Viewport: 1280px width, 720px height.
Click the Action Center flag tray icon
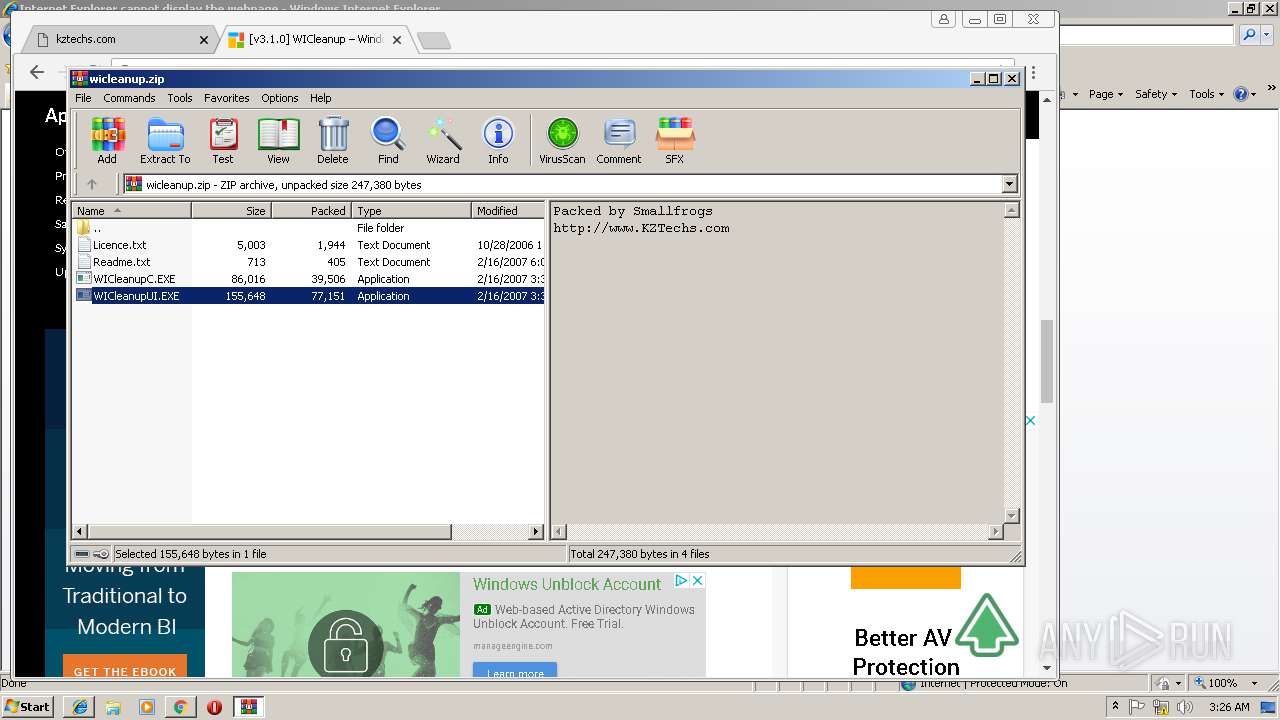[x=1138, y=707]
